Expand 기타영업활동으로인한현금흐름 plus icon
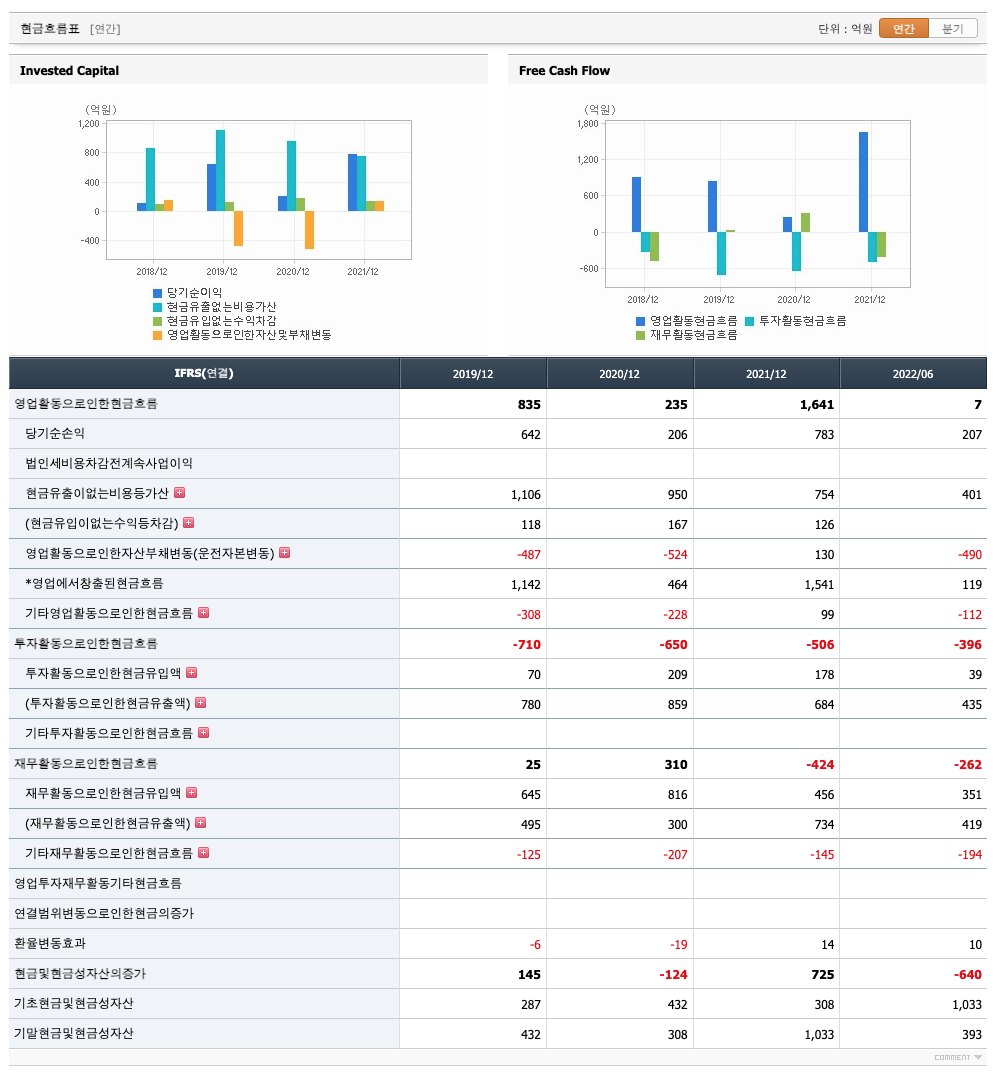 [203, 612]
